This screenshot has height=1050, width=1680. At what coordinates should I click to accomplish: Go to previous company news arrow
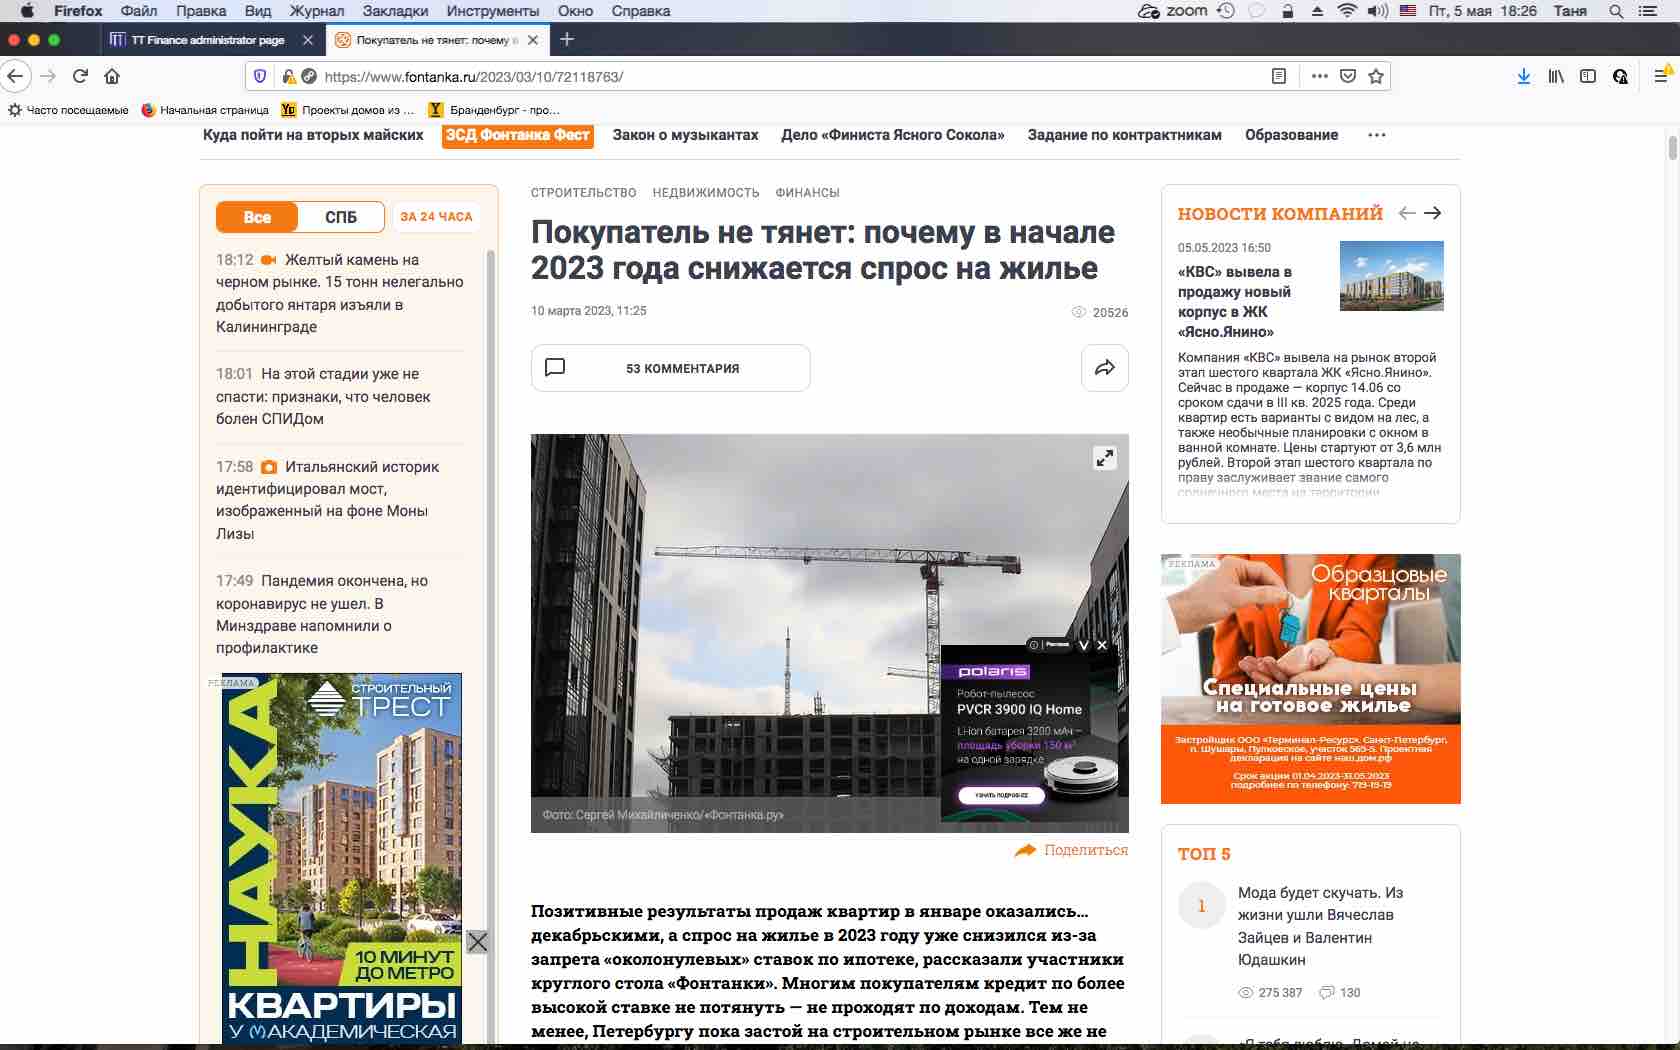click(x=1407, y=213)
